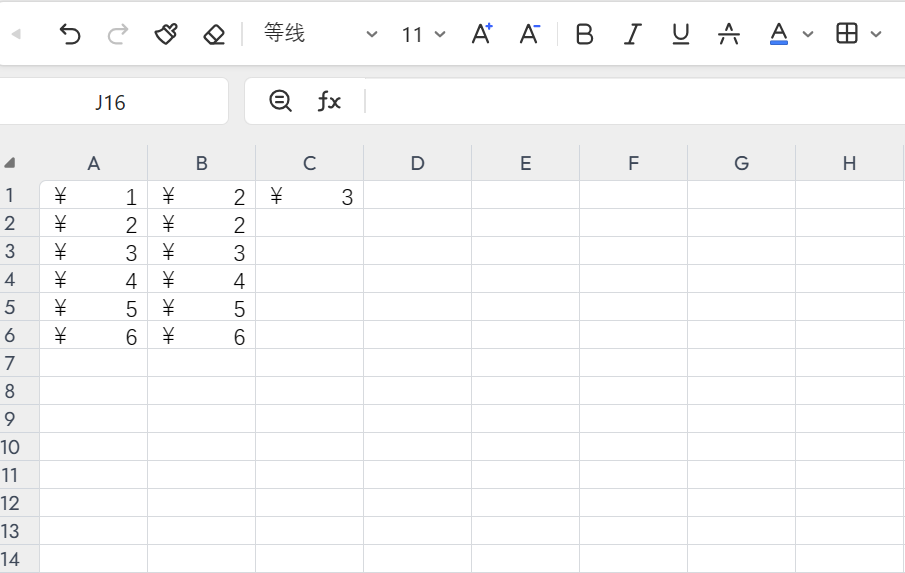Click the eraser clear formatting icon

coord(214,34)
